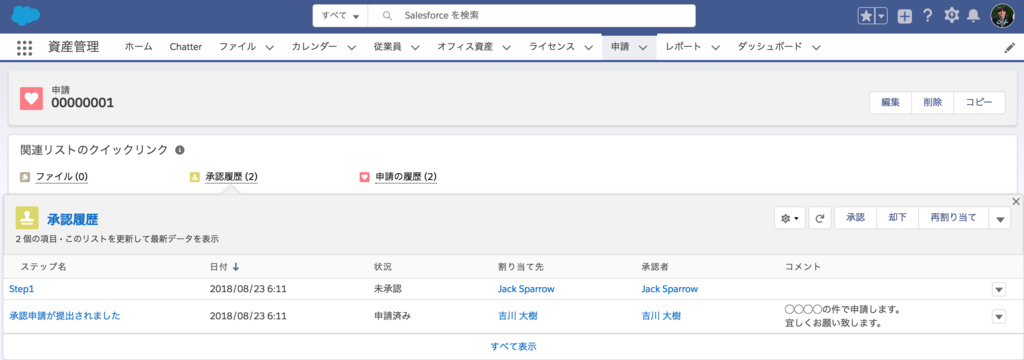Open the オフィス資産 tab
The image size is (1024, 360).
point(465,47)
